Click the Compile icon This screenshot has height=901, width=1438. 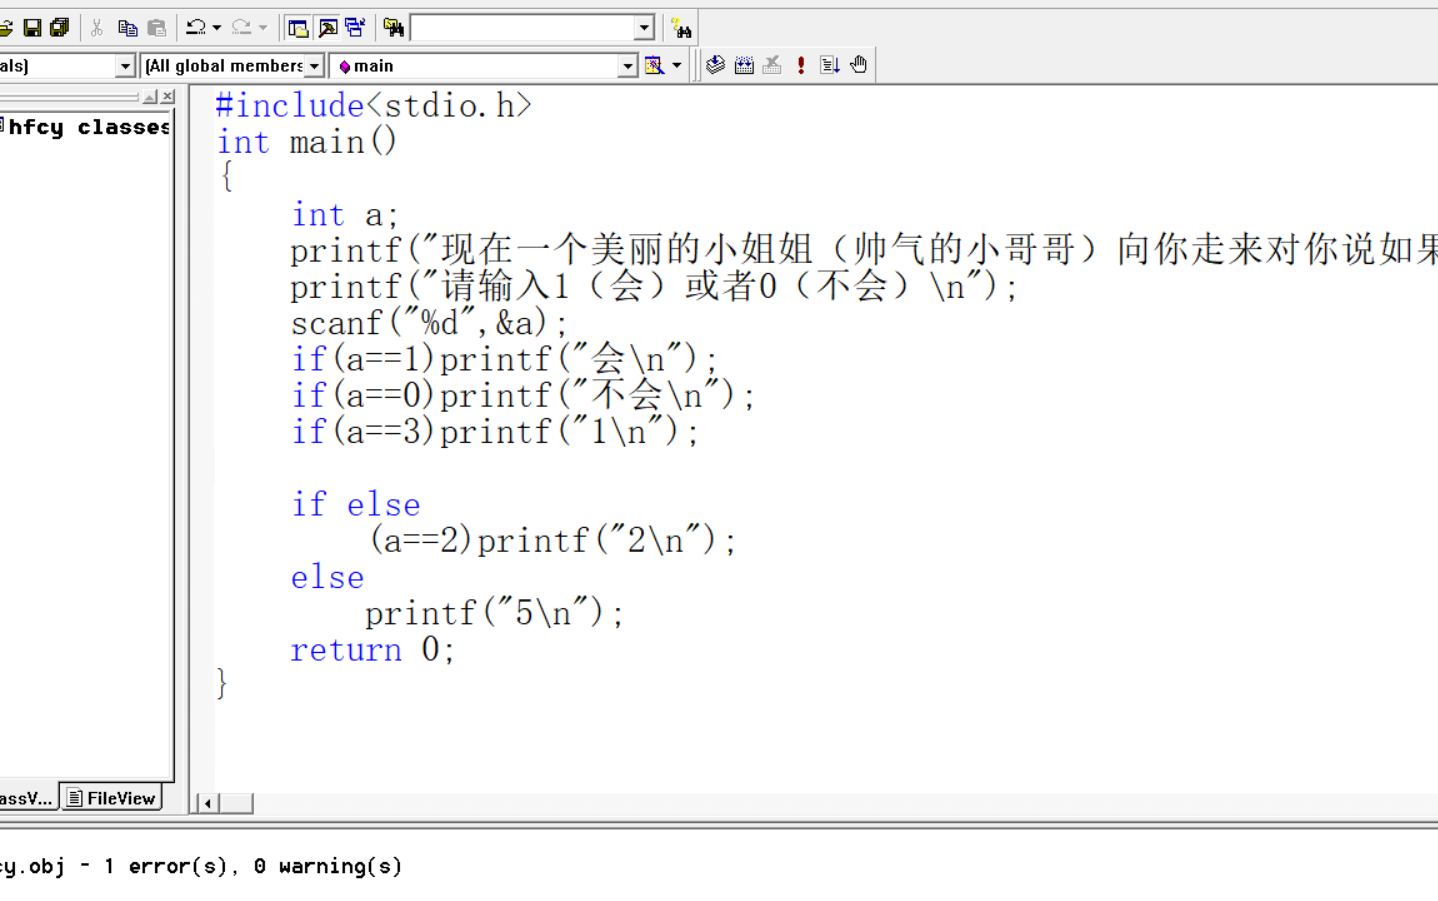[x=715, y=65]
